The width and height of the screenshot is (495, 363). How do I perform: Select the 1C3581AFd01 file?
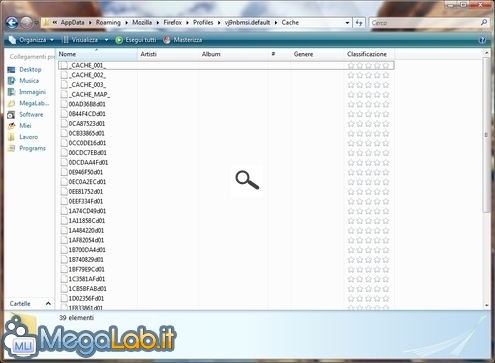[87, 279]
